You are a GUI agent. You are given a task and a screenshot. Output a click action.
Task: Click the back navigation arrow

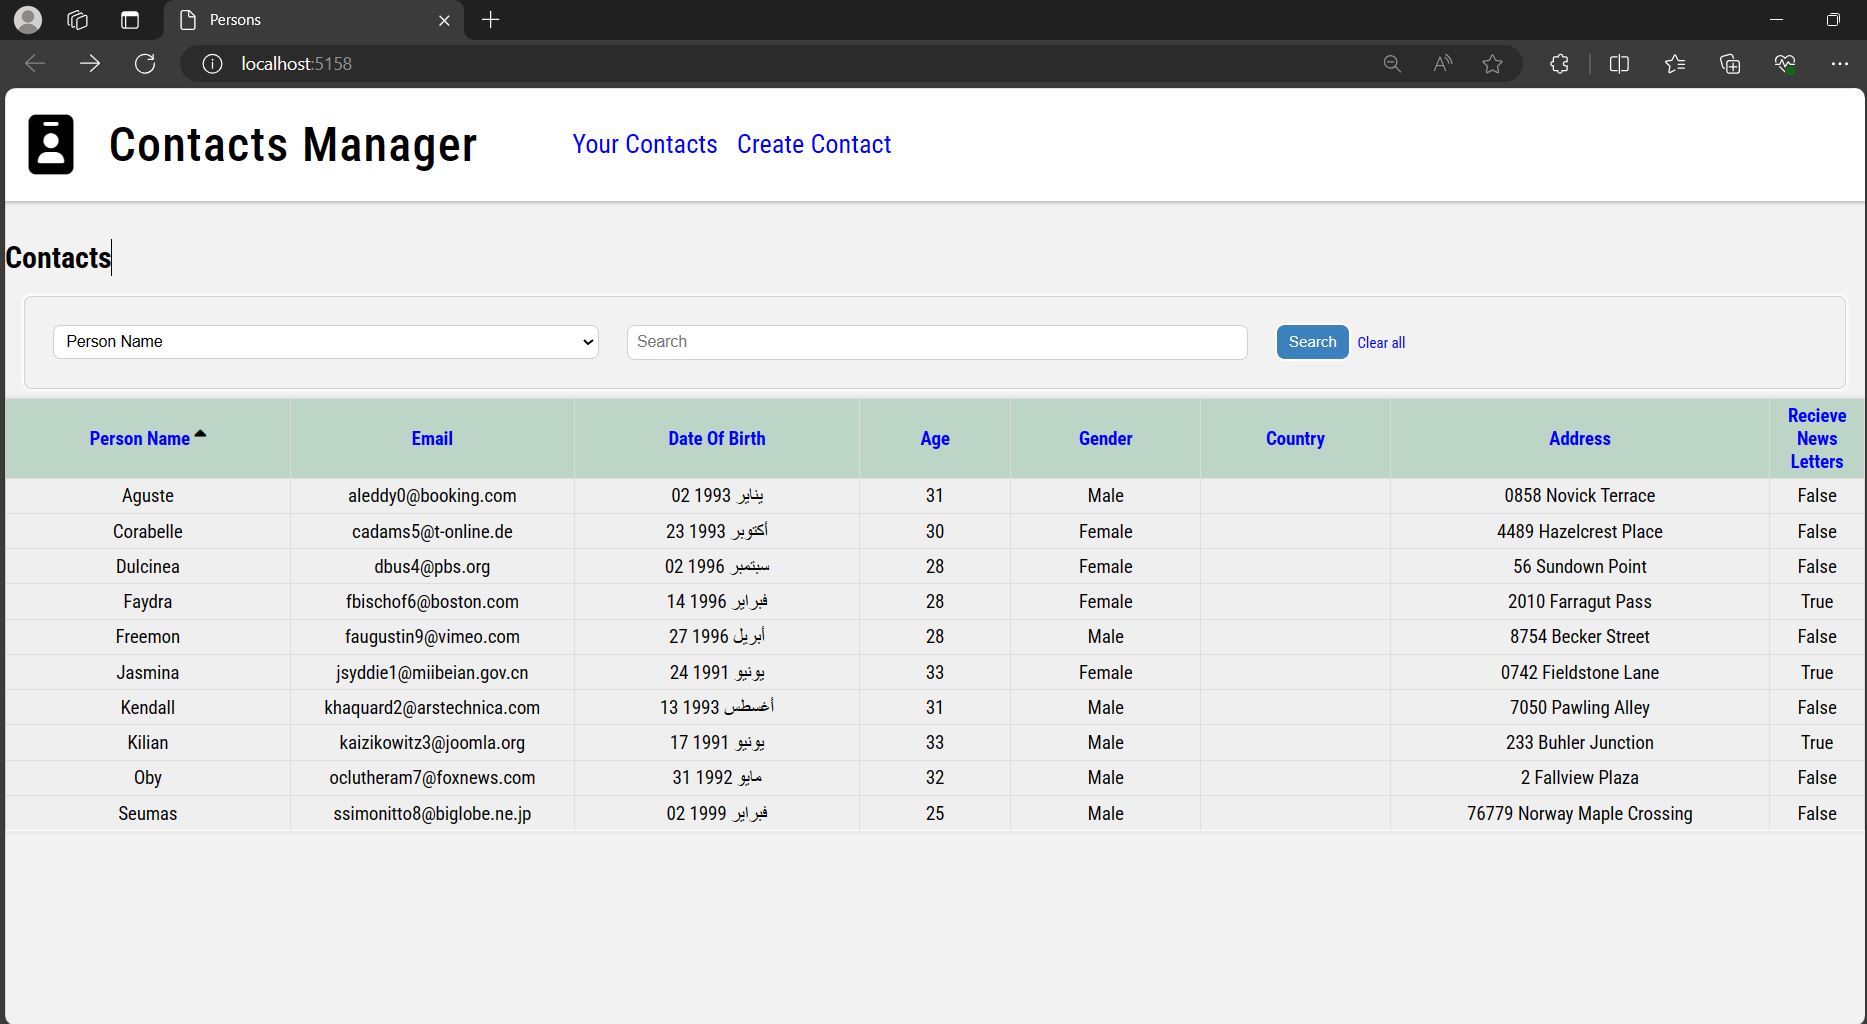click(34, 63)
